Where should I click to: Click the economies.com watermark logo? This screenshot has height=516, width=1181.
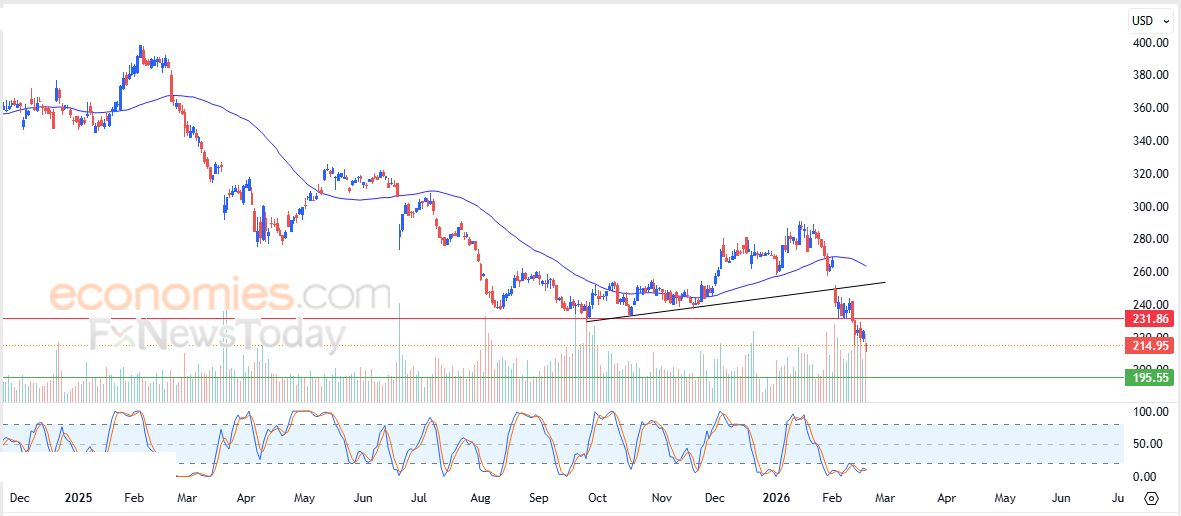(220, 296)
